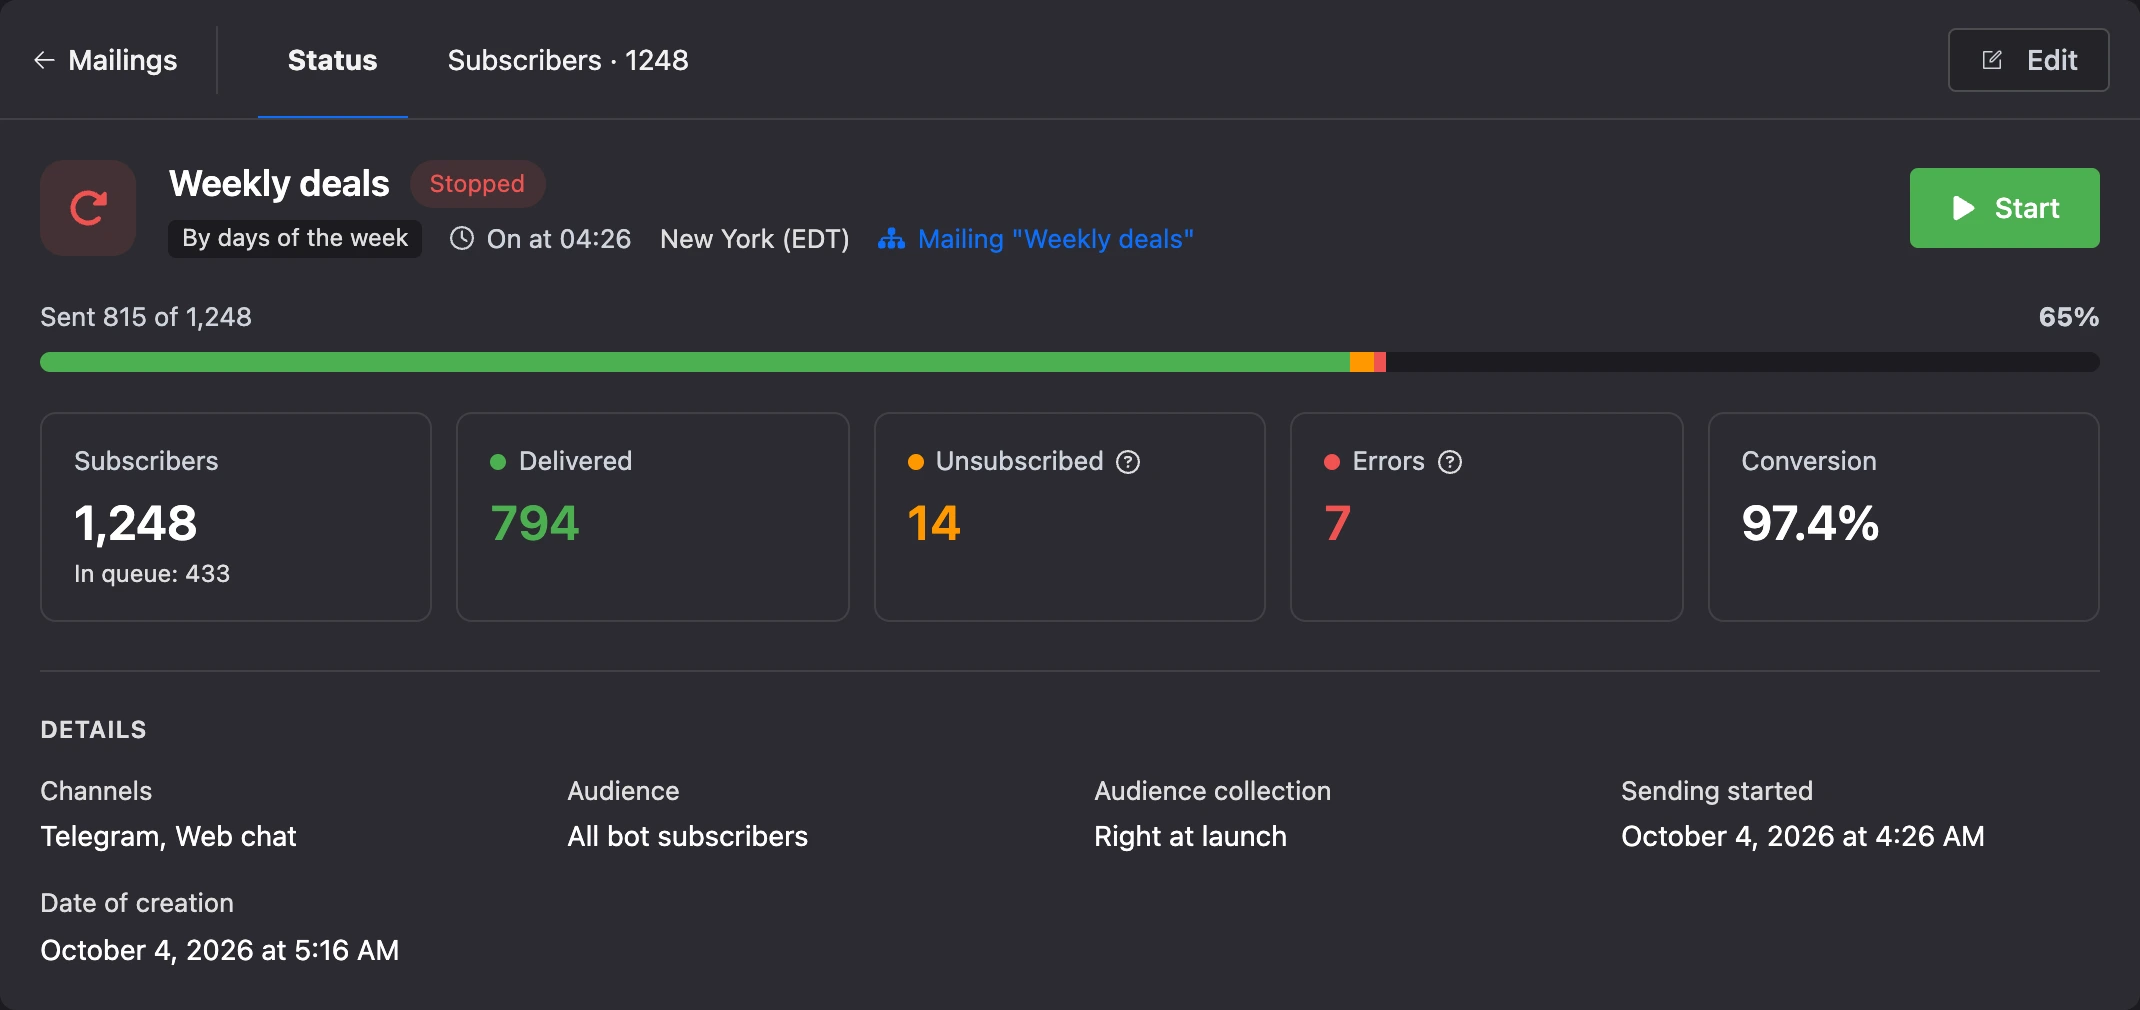
Task: Click the 65% progress percentage
Action: [2069, 317]
